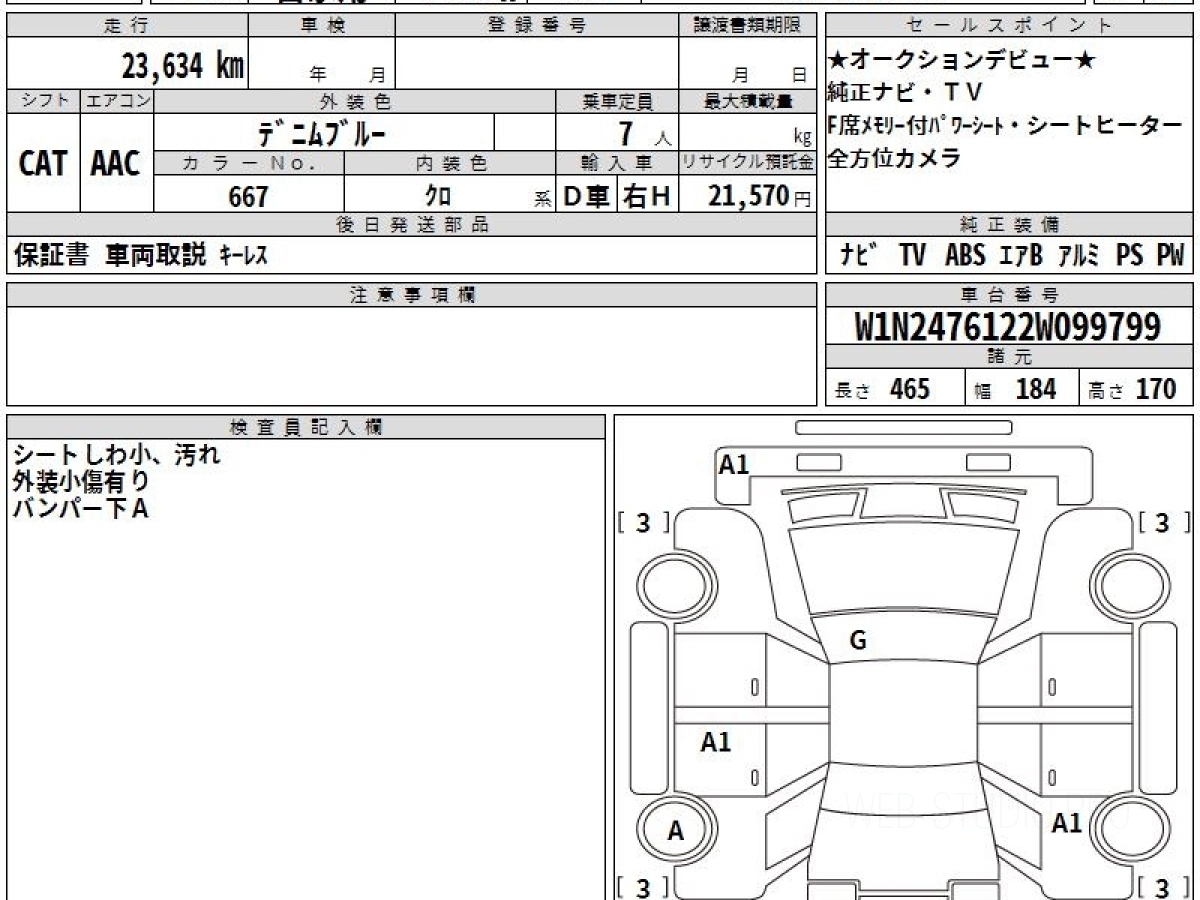Select the 右H steering side indicator
Viewport: 1200px width, 900px height.
(647, 197)
